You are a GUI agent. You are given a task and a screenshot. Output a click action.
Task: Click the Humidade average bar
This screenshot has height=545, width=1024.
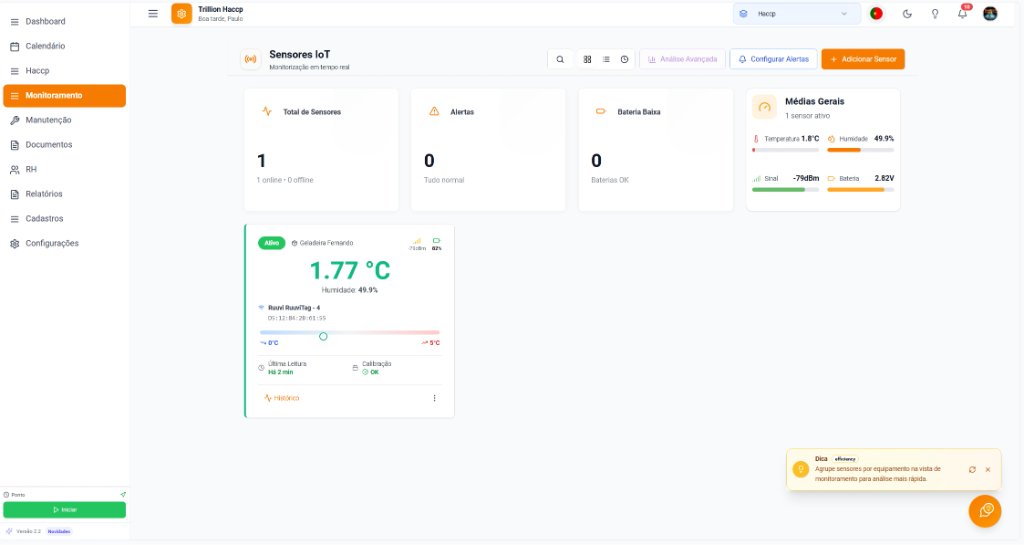860,150
